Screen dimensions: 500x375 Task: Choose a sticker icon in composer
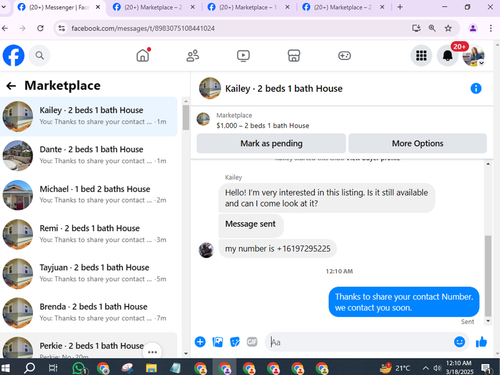(x=235, y=342)
